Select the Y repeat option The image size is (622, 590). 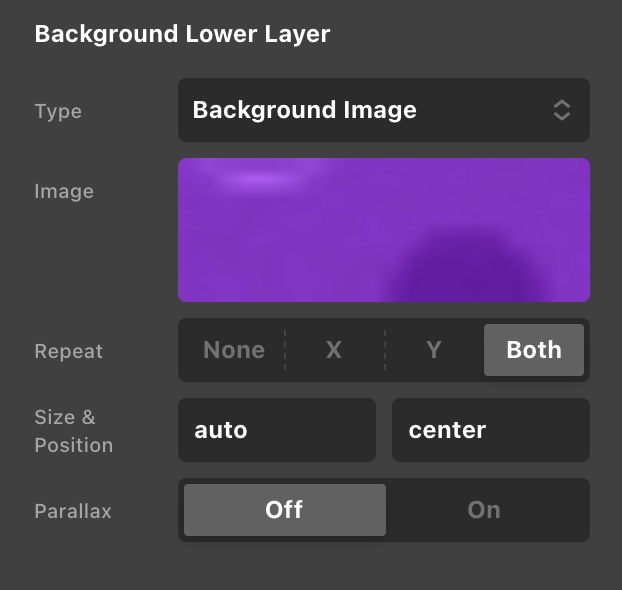434,350
